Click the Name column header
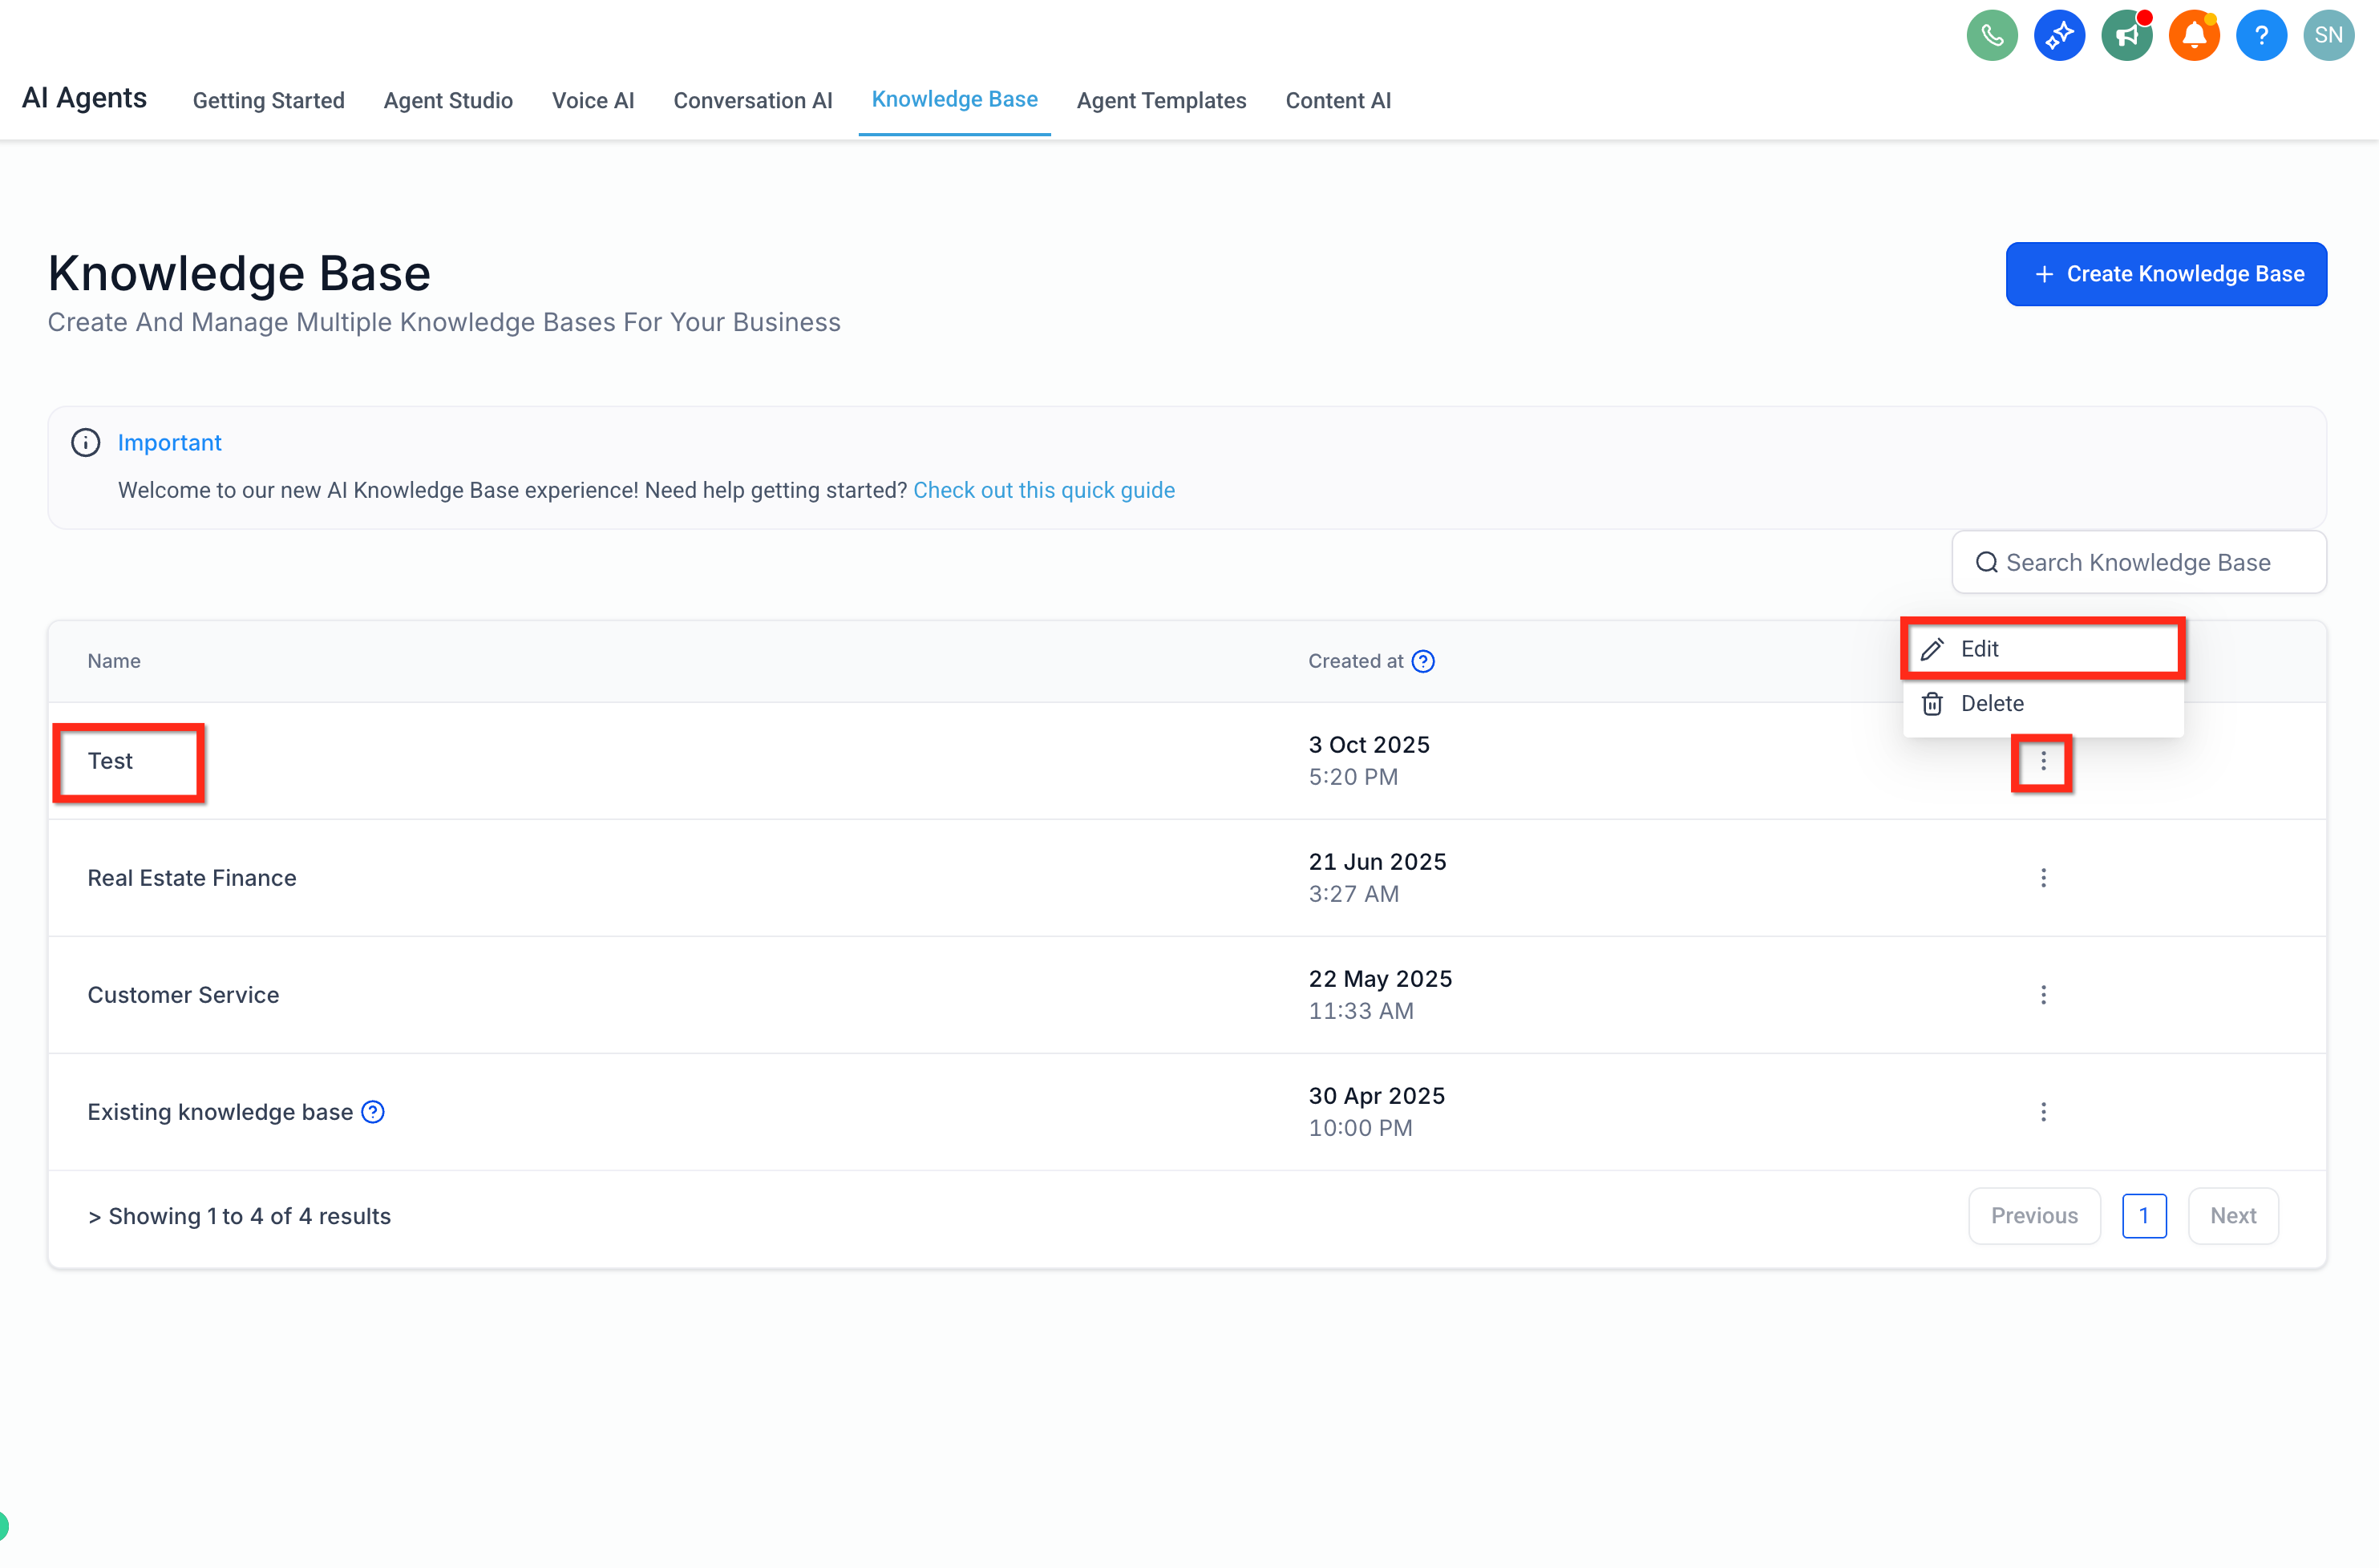The height and width of the screenshot is (1568, 2379). click(x=114, y=661)
